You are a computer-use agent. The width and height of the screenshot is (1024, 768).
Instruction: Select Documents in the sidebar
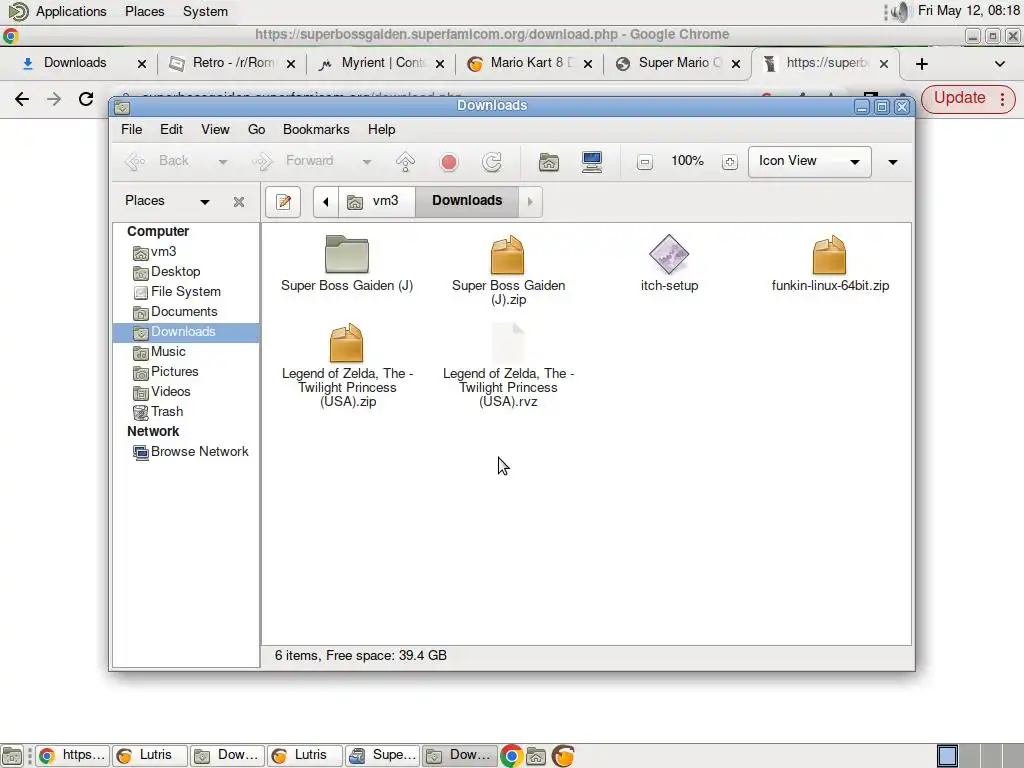186,312
